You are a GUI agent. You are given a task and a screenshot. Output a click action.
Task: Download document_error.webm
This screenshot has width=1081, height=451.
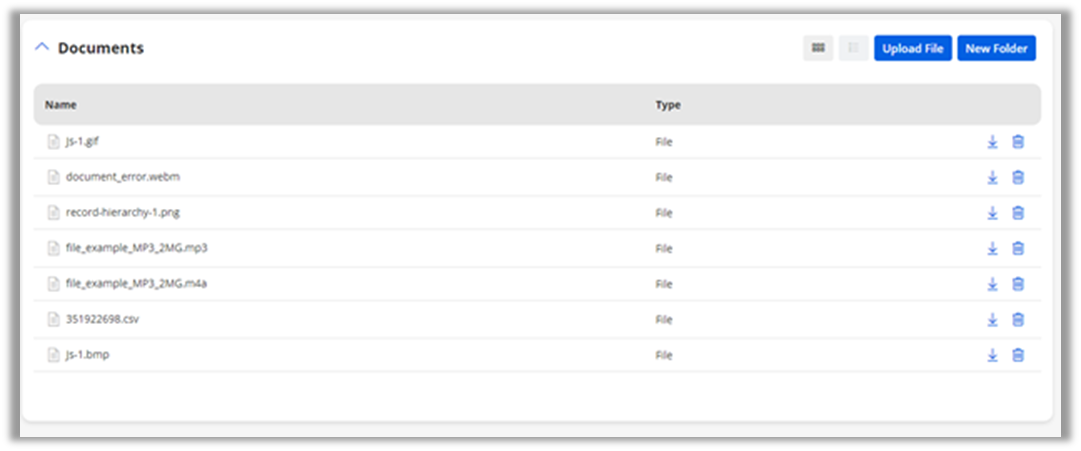[x=992, y=177]
